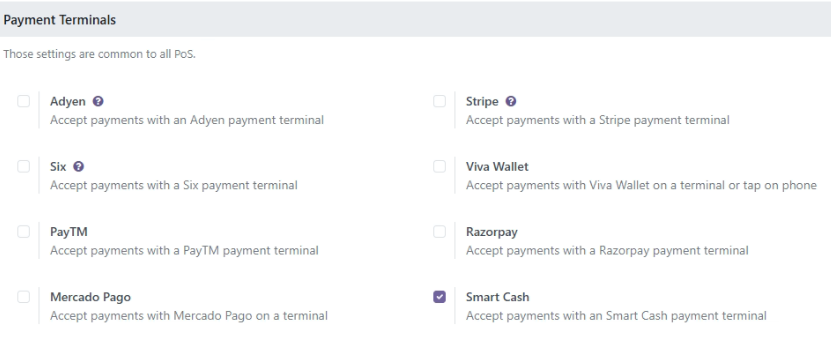Enable the Adyen payment terminal checkbox
The image size is (831, 364).
23,101
